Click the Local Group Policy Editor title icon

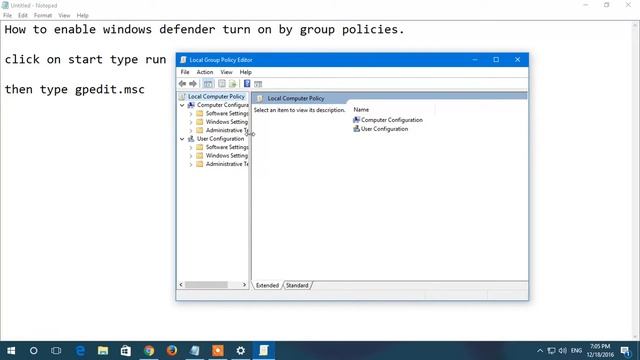tap(183, 60)
